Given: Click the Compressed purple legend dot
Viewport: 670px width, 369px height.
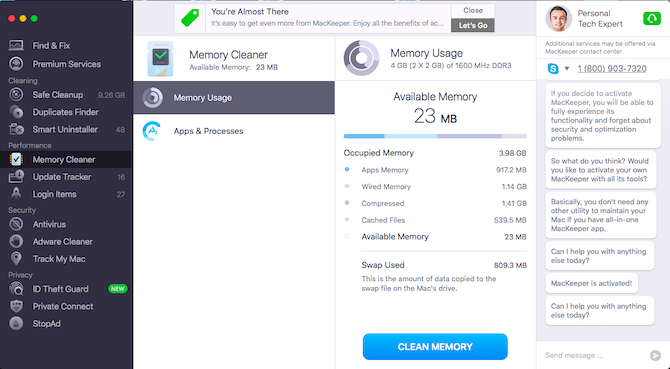Looking at the screenshot, I should coord(347,203).
